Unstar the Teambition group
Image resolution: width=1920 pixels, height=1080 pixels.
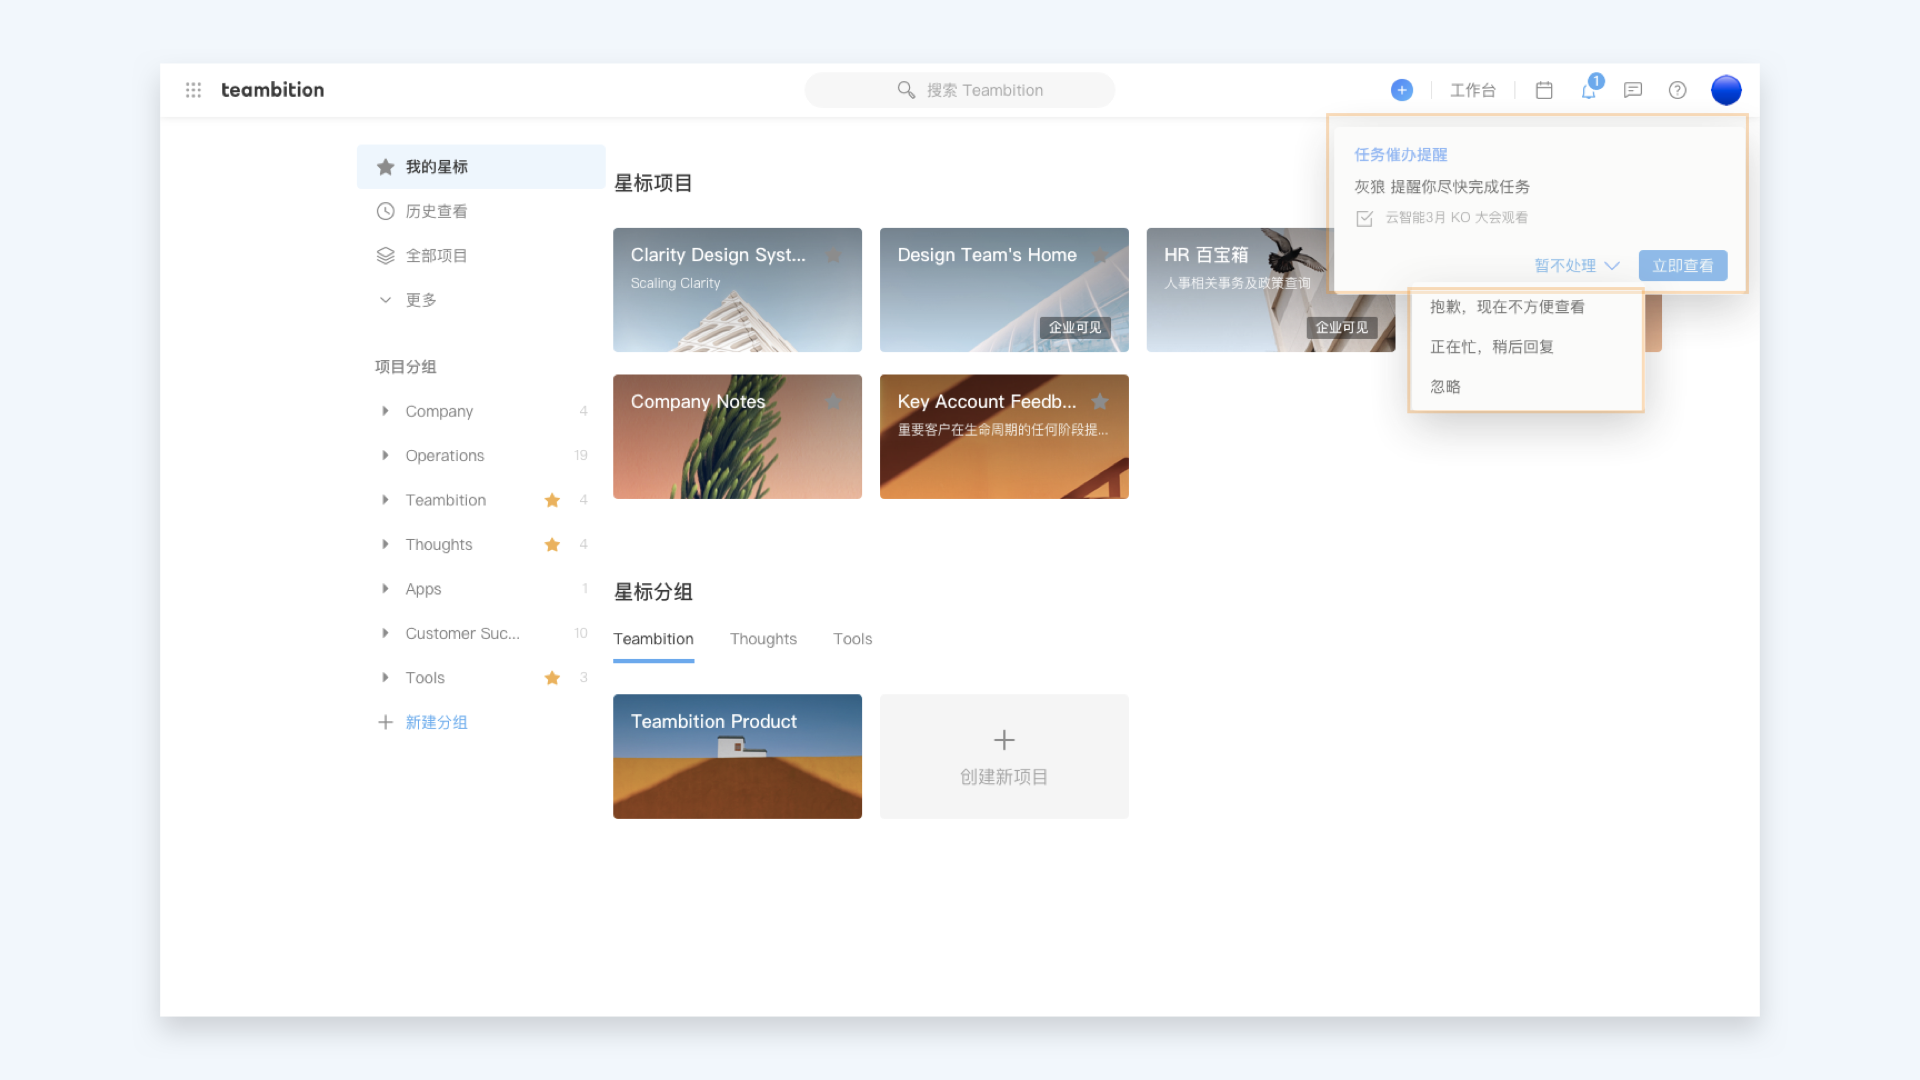coord(552,500)
